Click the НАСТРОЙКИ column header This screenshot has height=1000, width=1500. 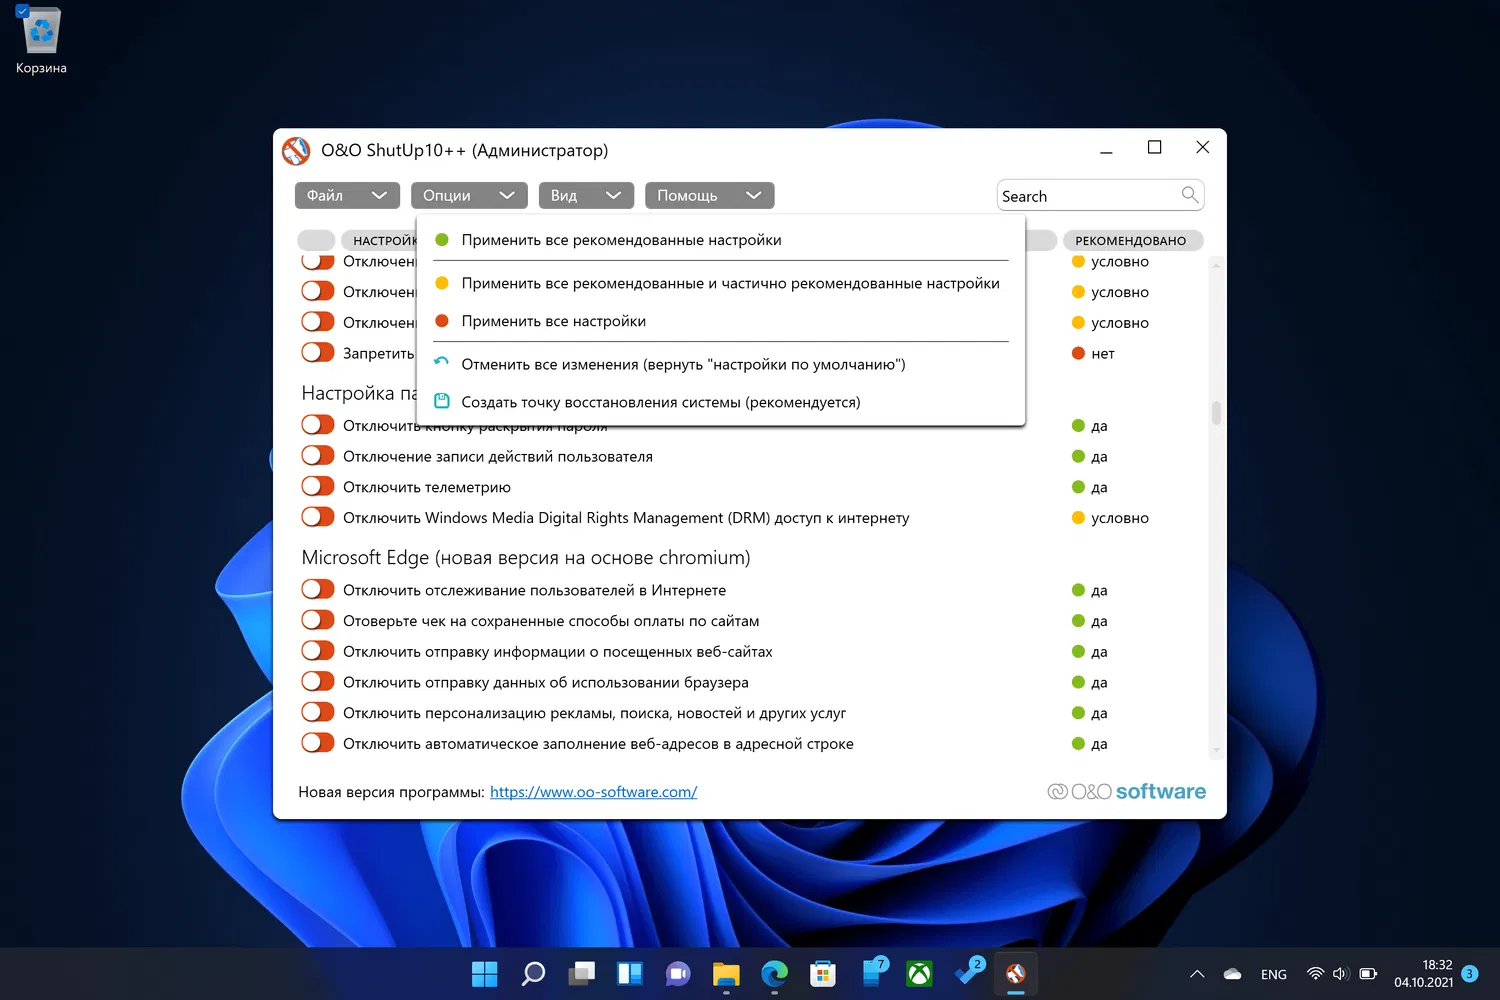pos(381,241)
